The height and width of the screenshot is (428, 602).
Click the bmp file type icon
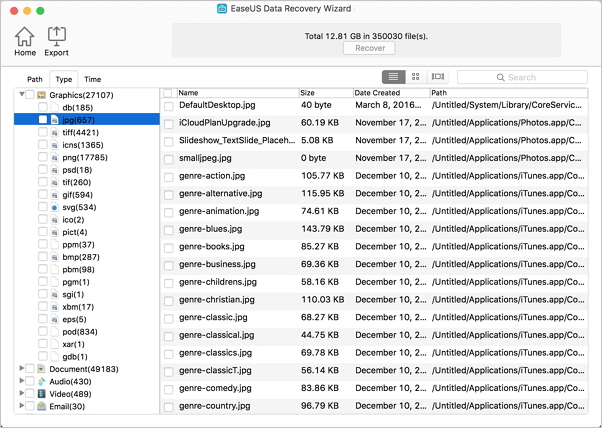pos(55,257)
